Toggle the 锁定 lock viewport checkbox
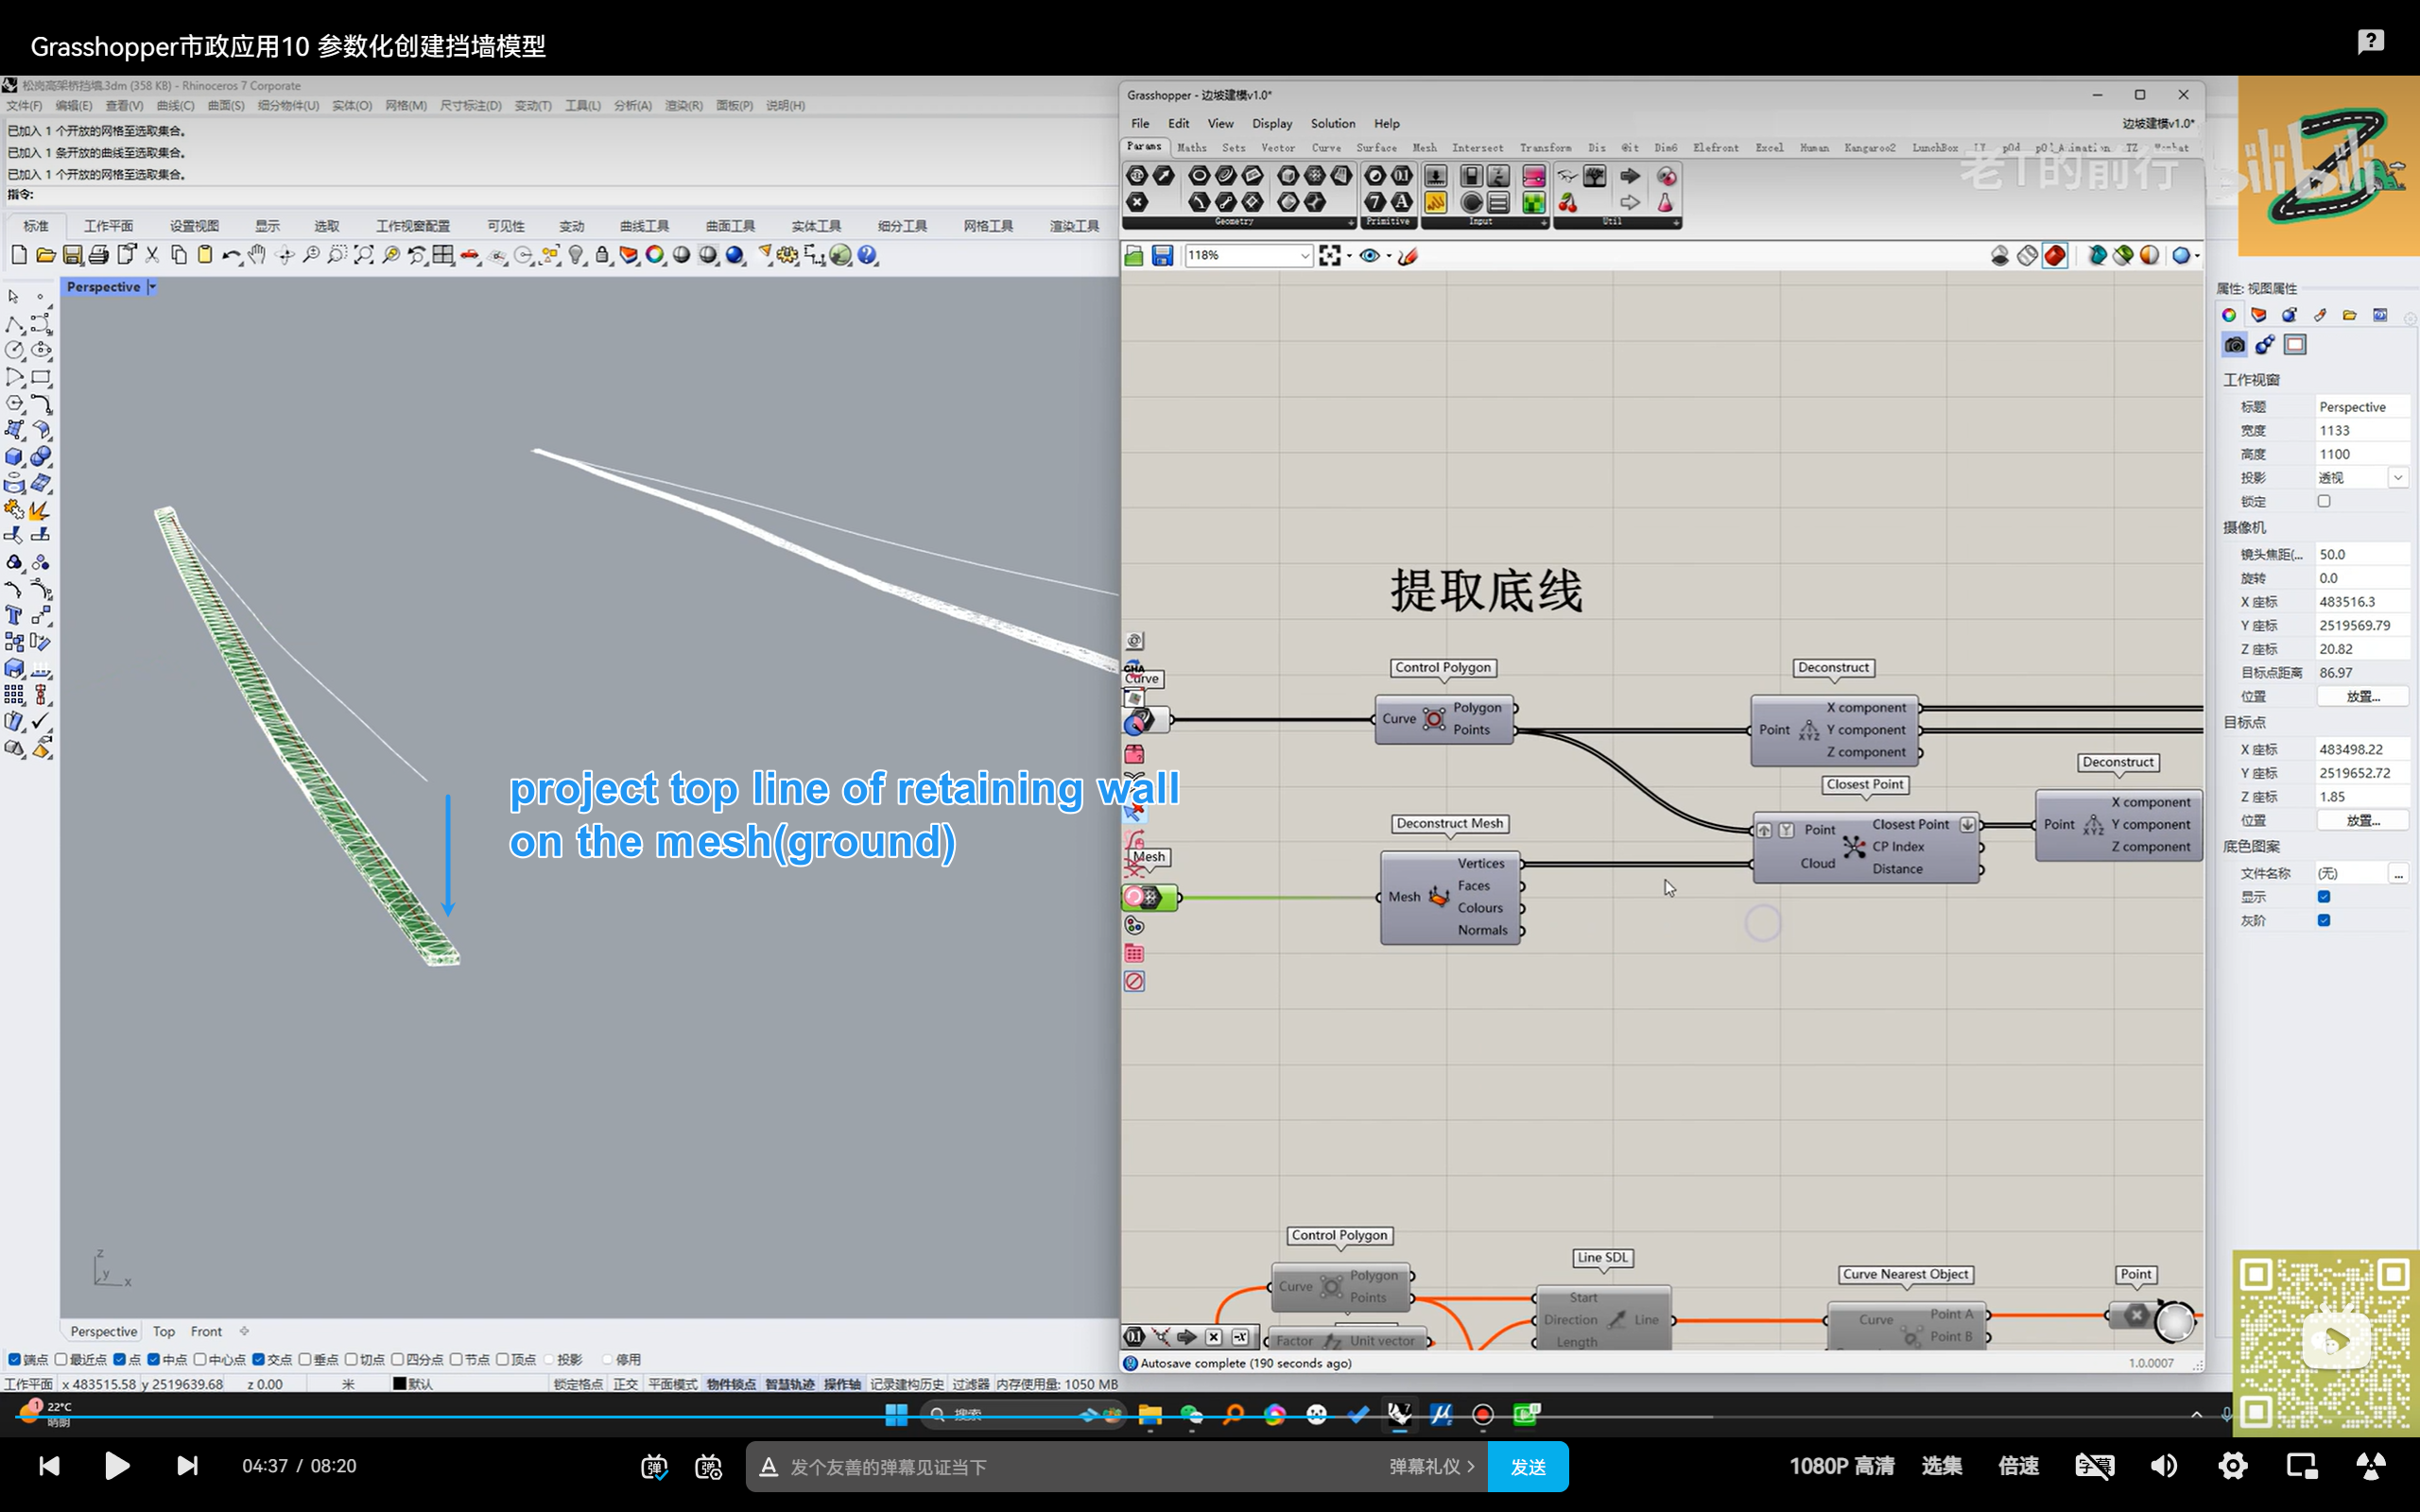This screenshot has height=1512, width=2420. click(2324, 501)
